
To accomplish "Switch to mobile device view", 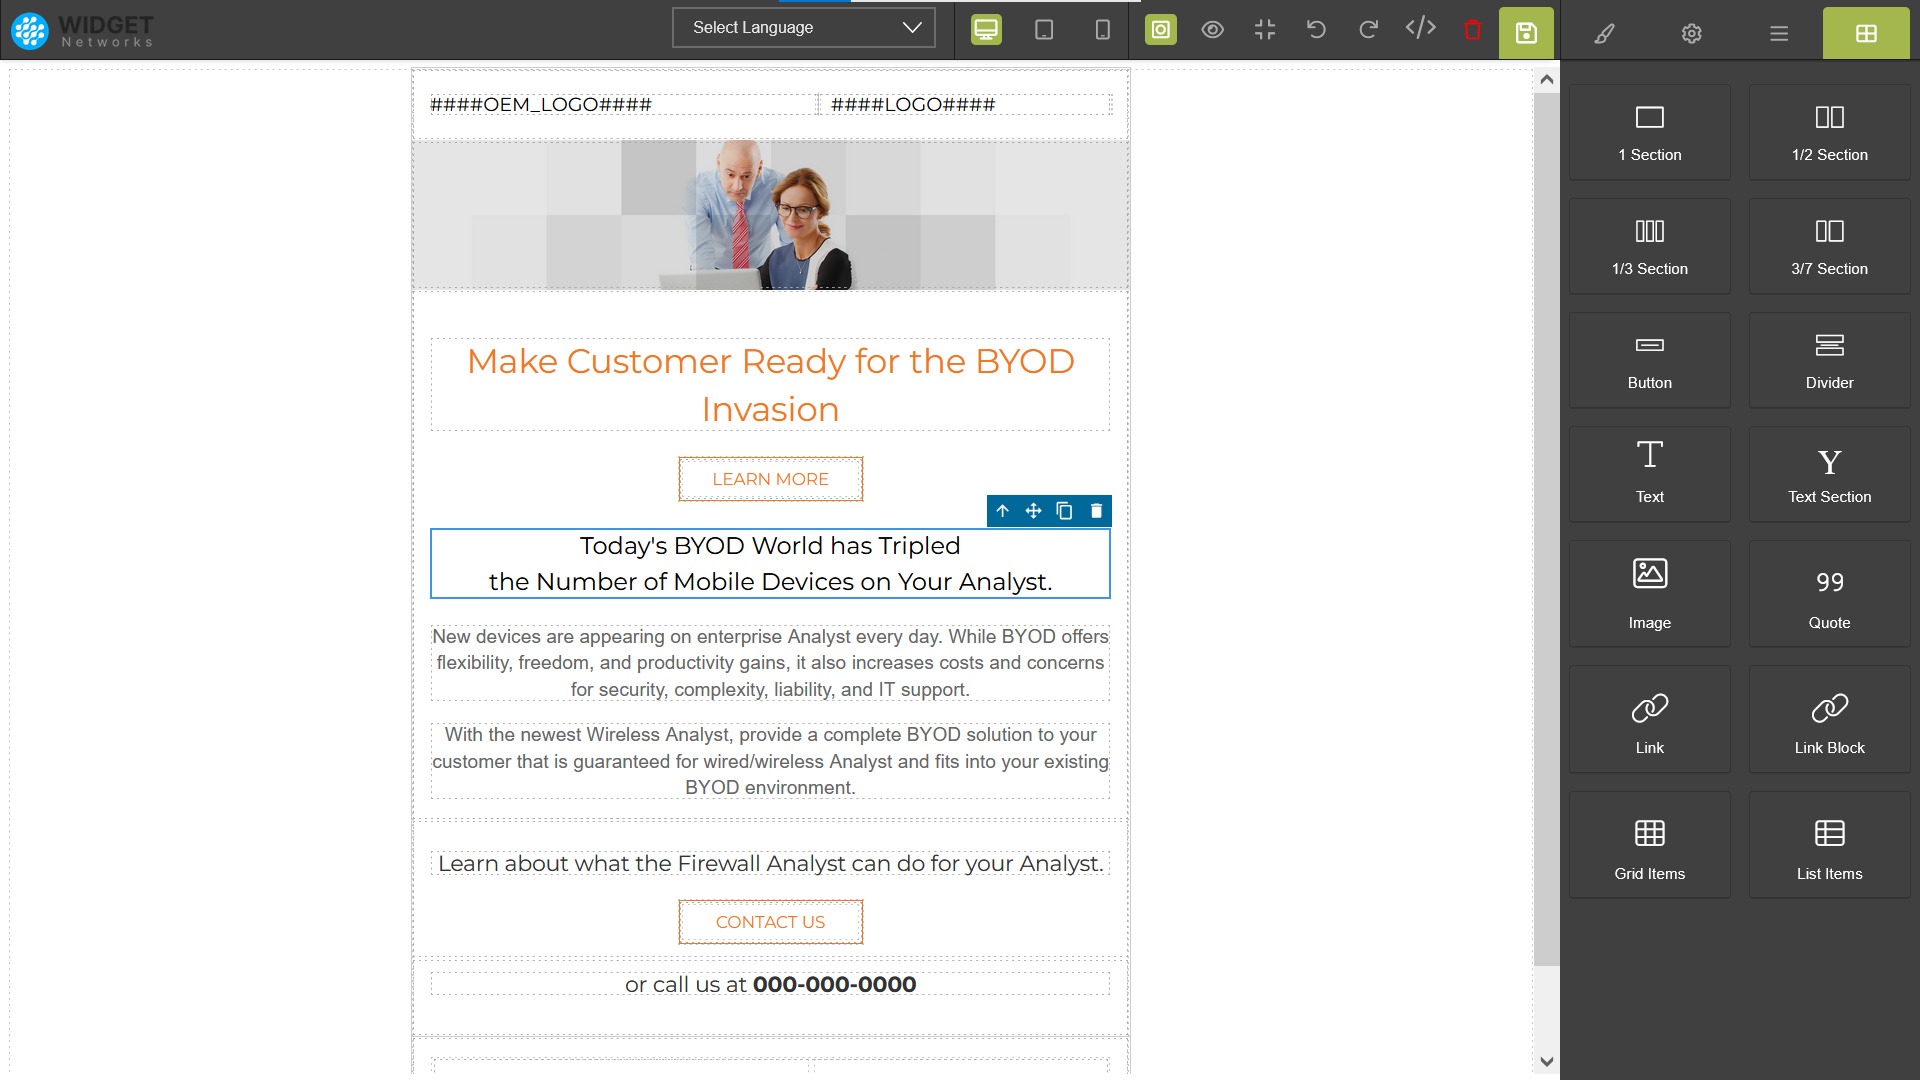I will pos(1102,30).
